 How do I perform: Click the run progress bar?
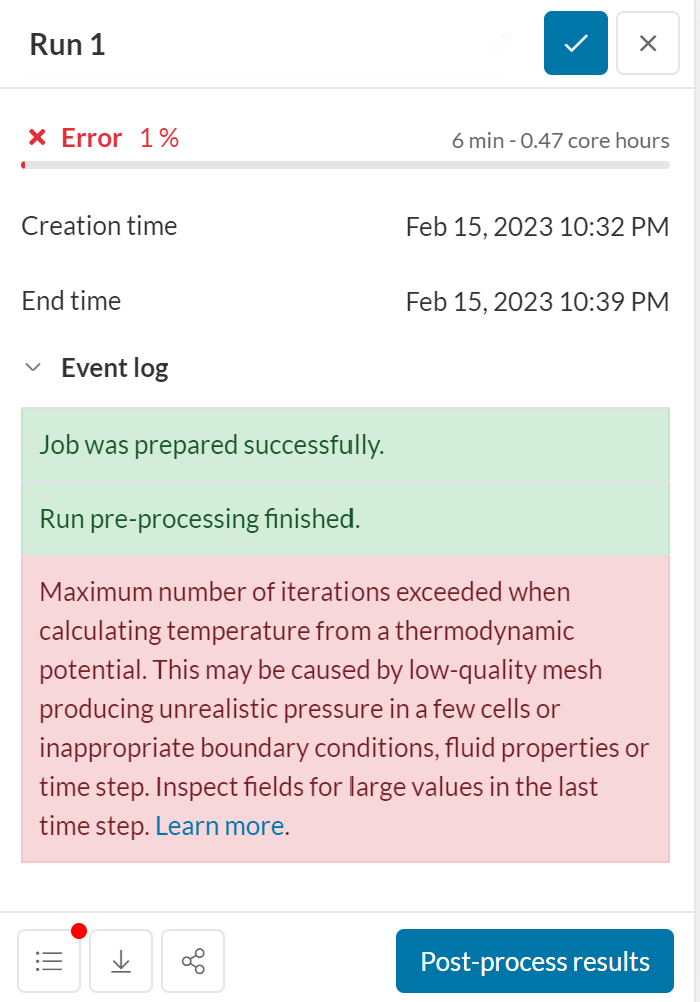345,166
